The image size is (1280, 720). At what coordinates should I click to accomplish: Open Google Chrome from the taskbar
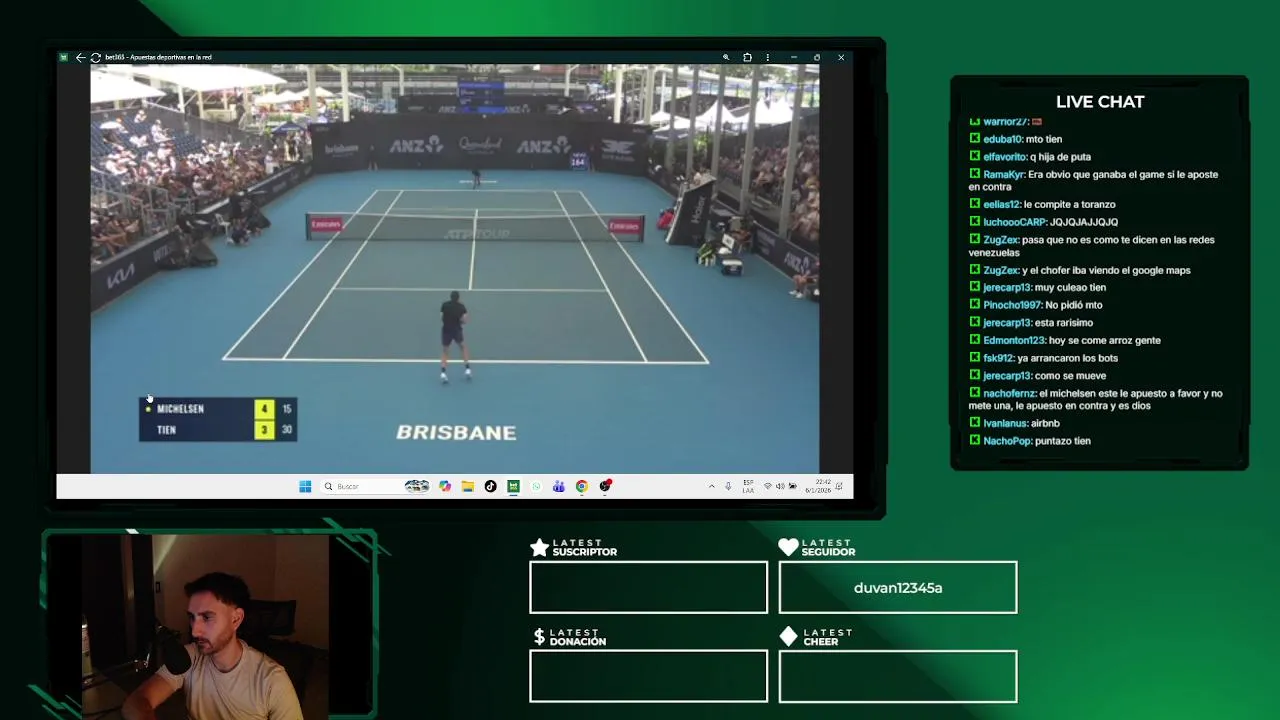click(x=581, y=486)
